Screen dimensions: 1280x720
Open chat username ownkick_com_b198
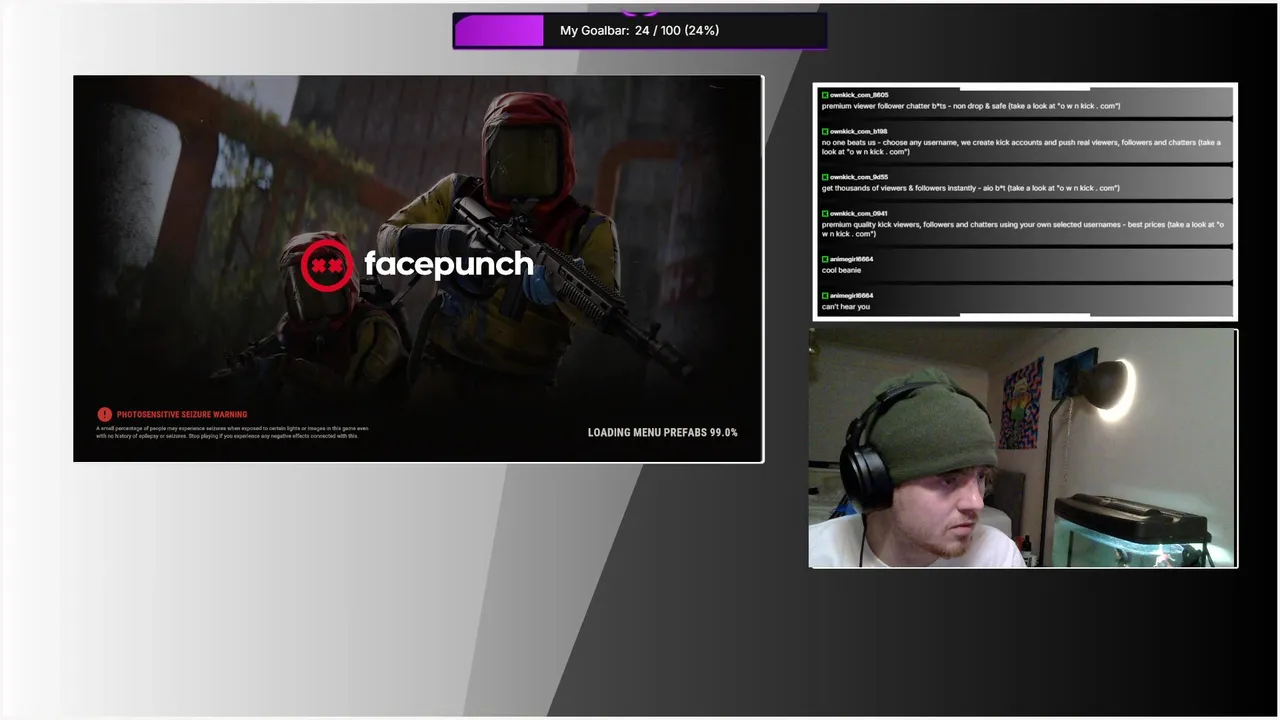click(858, 131)
